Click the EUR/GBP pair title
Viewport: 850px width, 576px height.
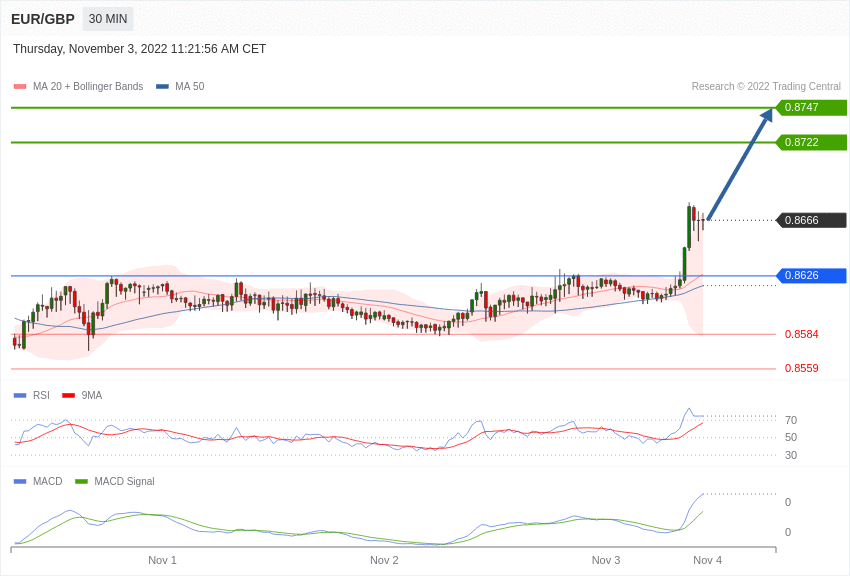click(x=43, y=20)
